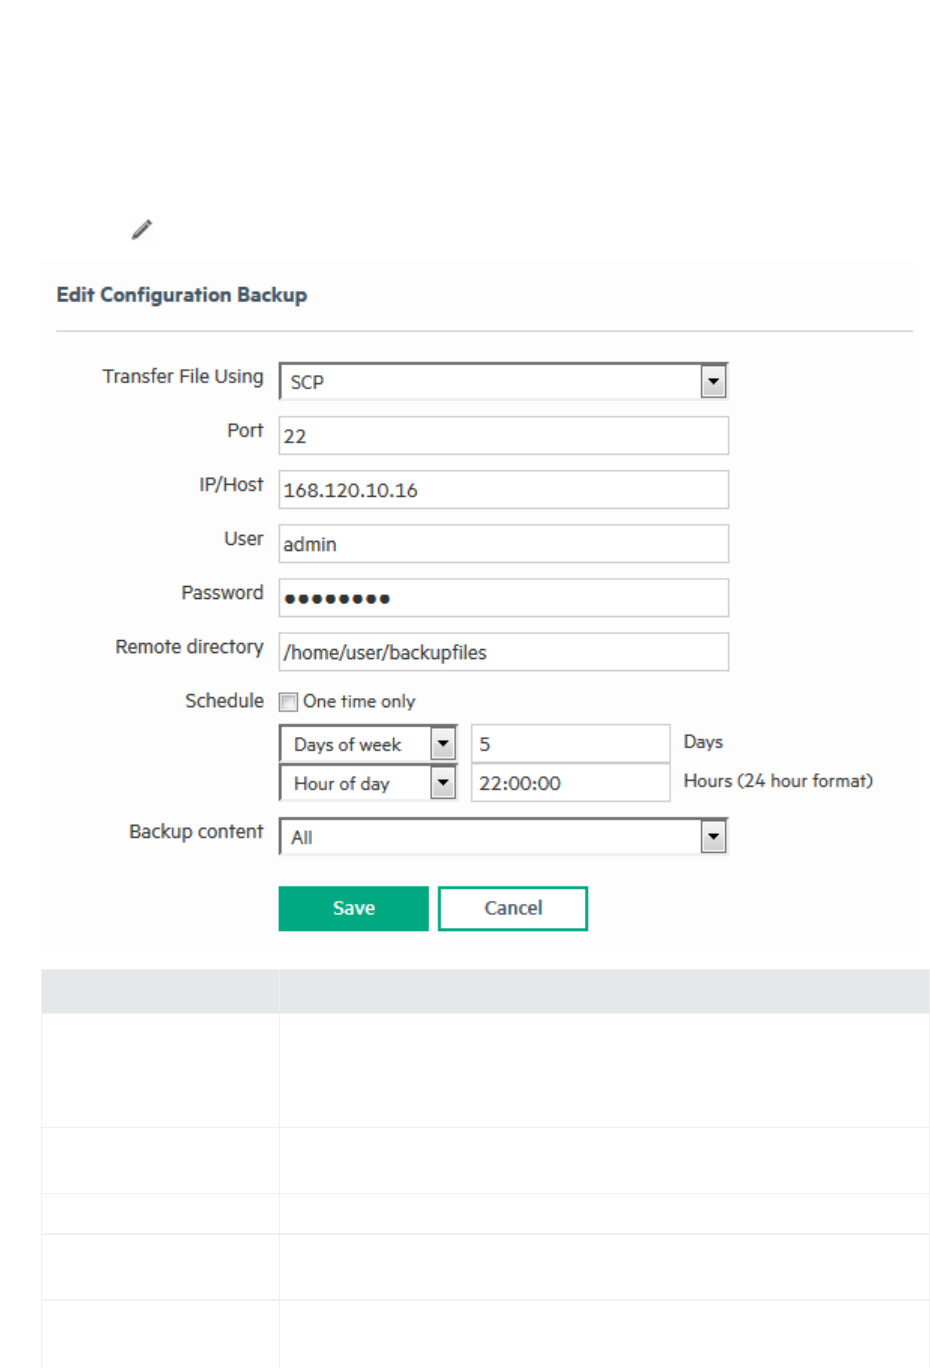Click the One time only label

point(359,702)
